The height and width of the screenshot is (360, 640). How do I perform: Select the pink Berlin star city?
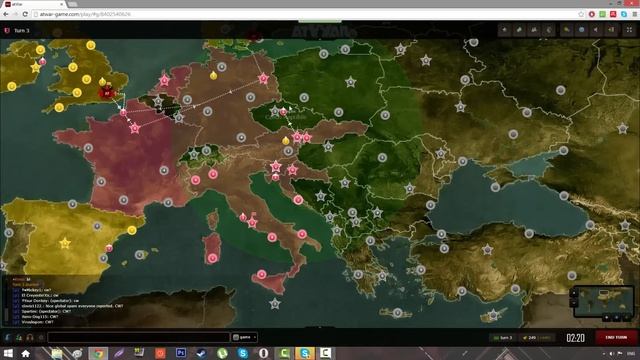pyautogui.click(x=263, y=78)
